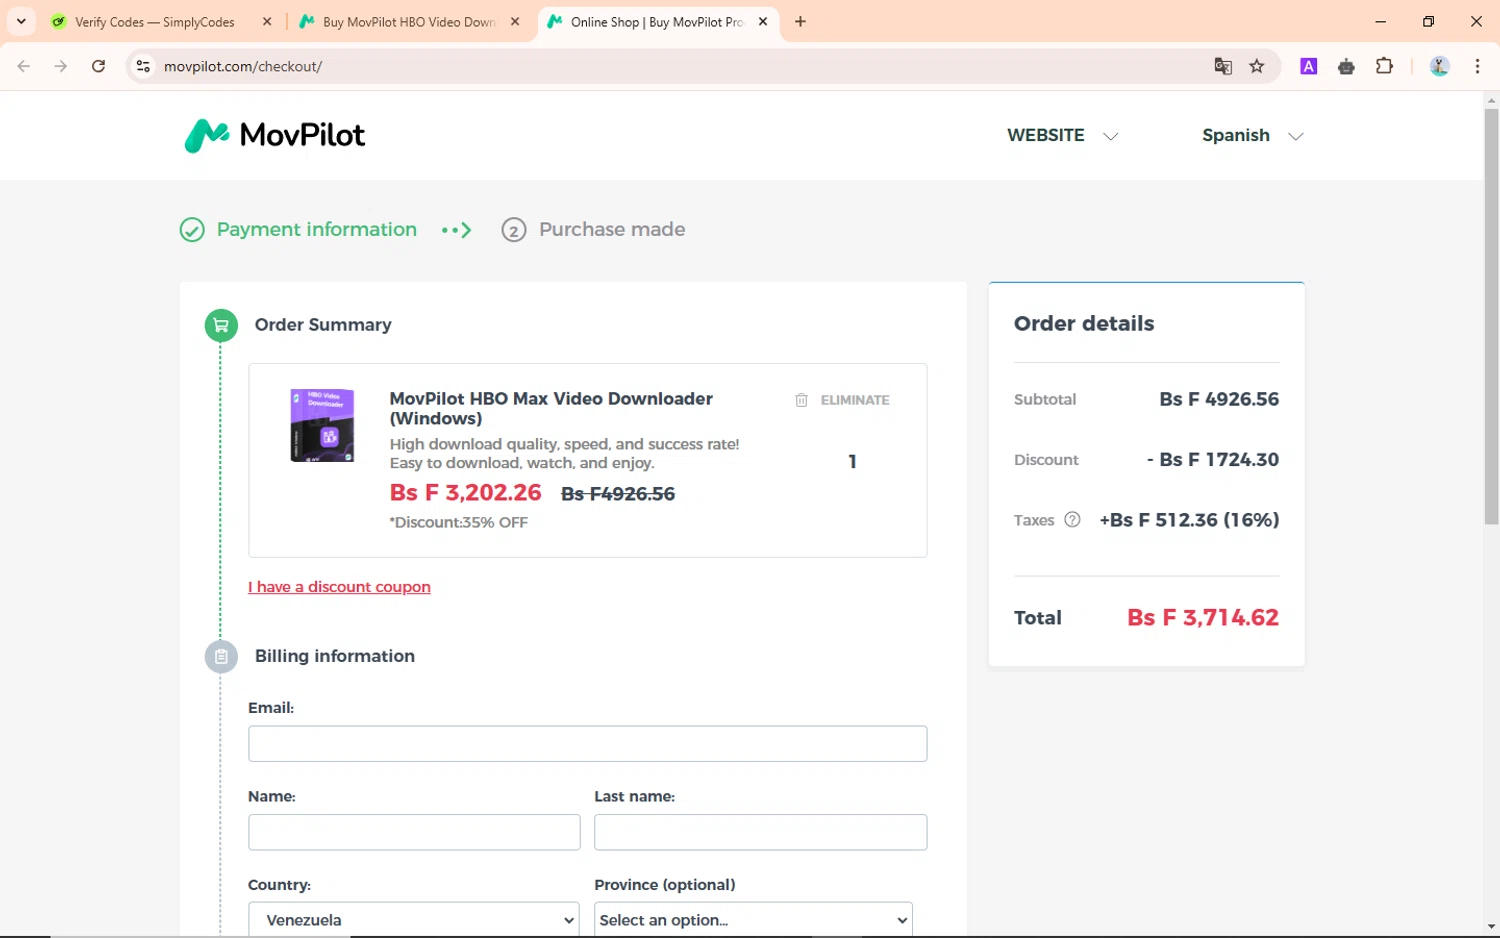This screenshot has width=1500, height=938.
Task: Expand the Spanish language dropdown
Action: (x=1253, y=135)
